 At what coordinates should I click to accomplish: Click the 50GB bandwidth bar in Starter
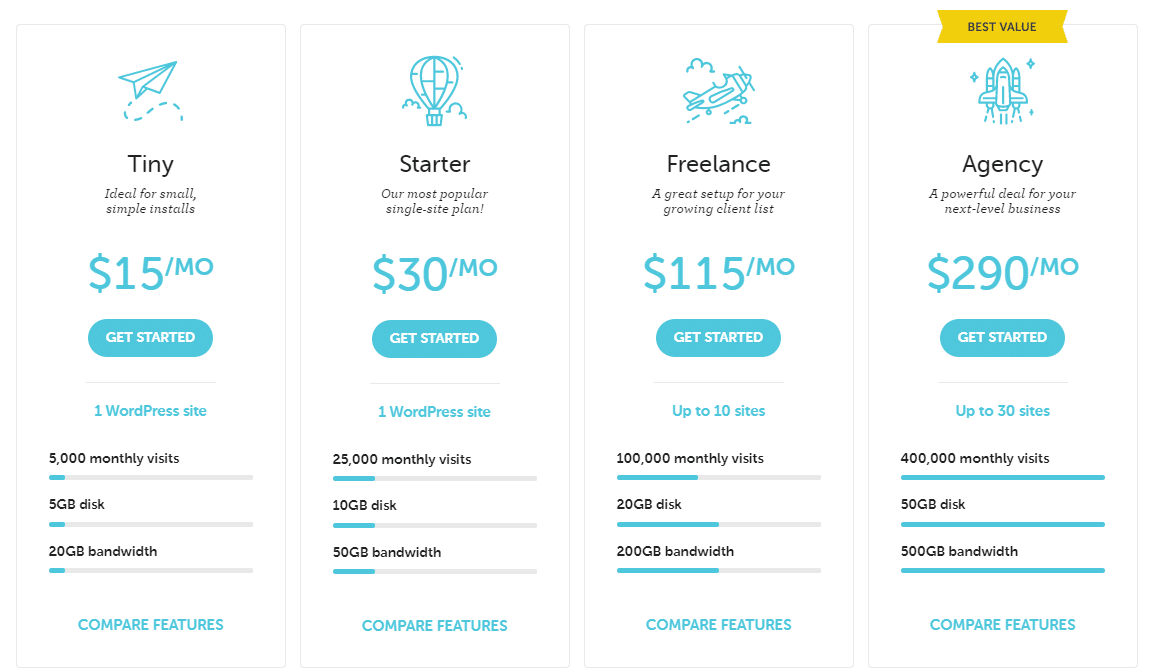coord(434,571)
